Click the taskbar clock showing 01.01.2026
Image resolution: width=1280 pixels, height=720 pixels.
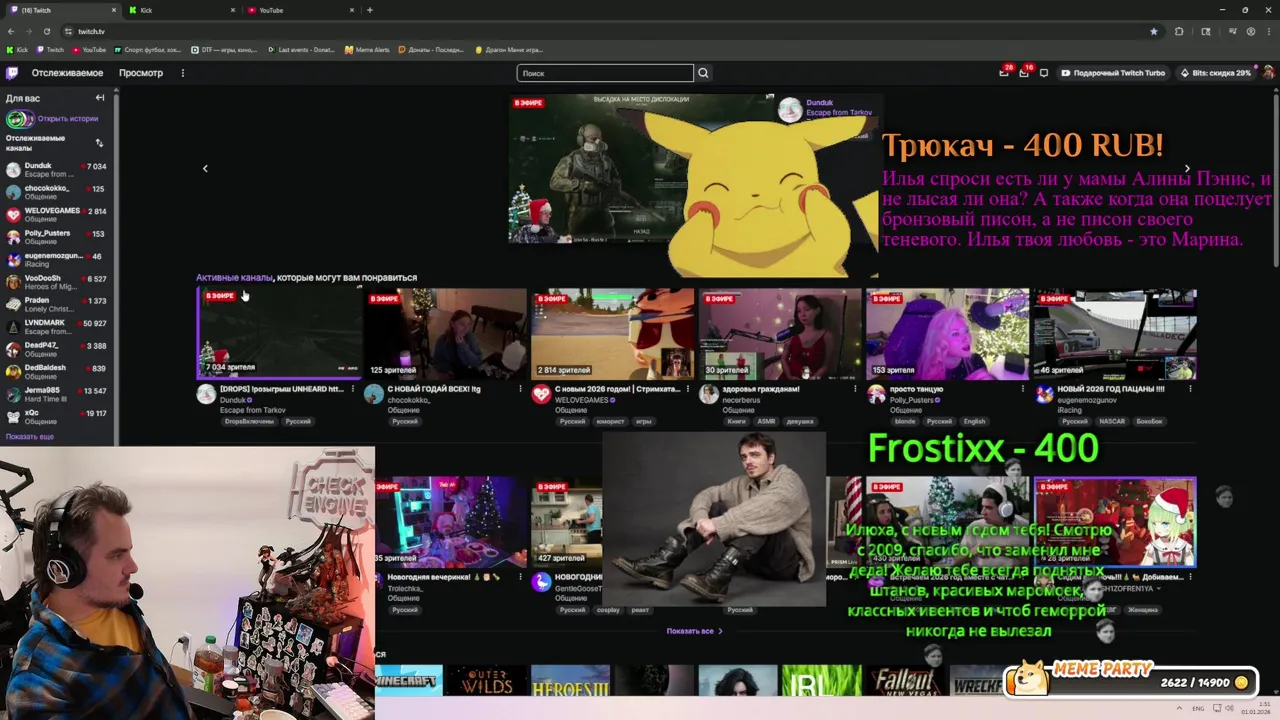1257,708
